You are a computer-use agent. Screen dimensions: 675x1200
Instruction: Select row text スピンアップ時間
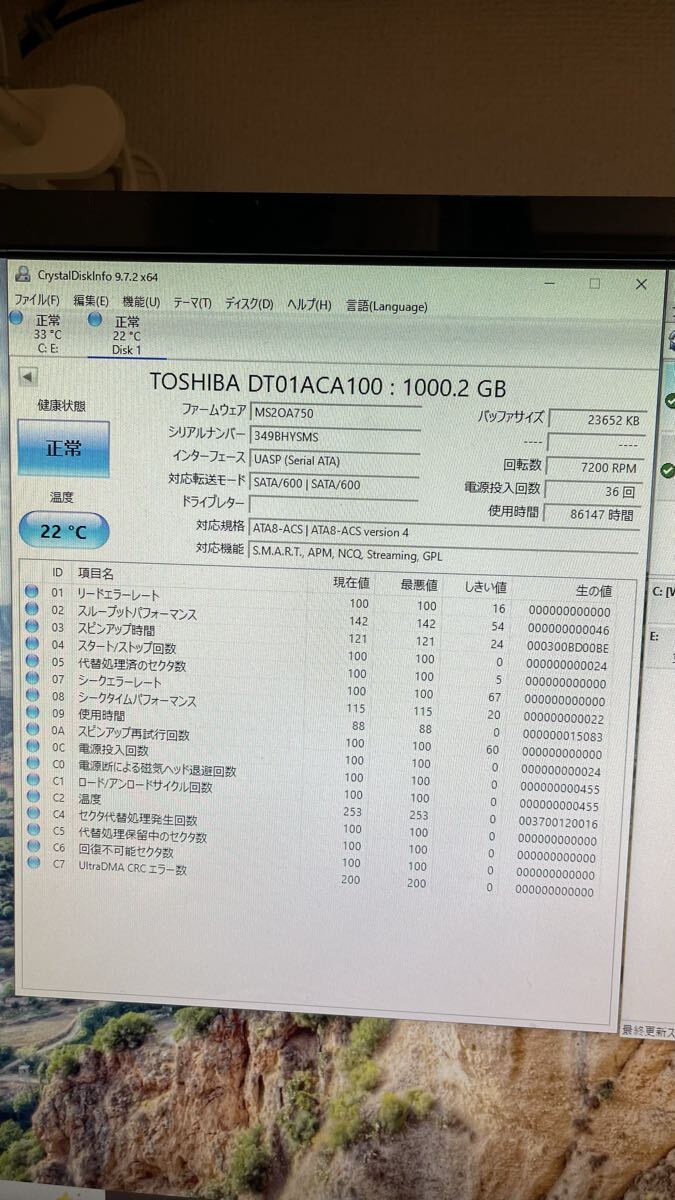coord(116,630)
